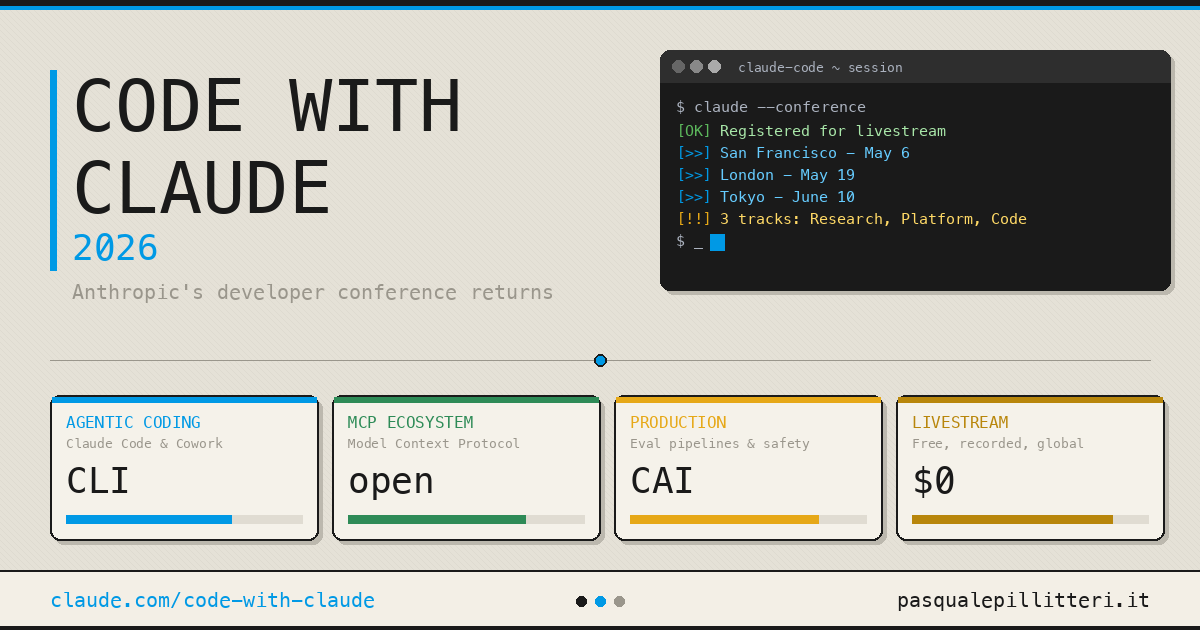This screenshot has height=630, width=1200.
Task: Select the black pagination dot
Action: click(x=582, y=601)
